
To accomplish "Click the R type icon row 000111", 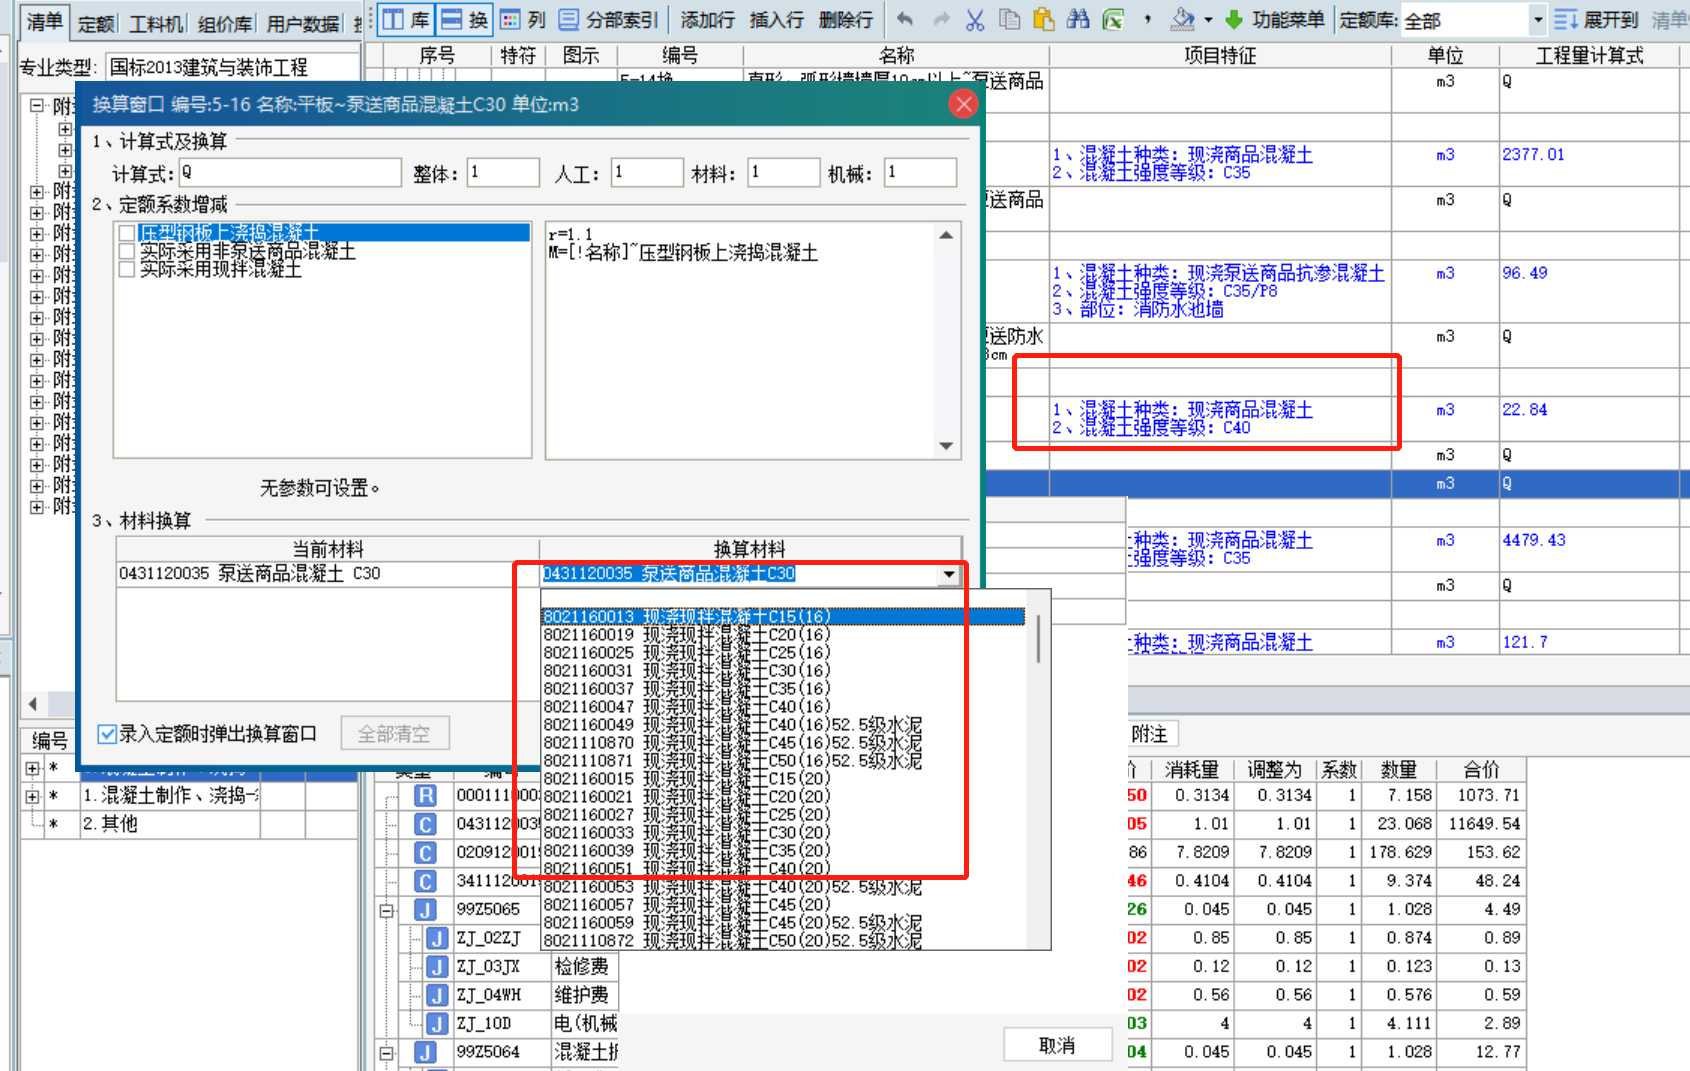I will pos(426,796).
